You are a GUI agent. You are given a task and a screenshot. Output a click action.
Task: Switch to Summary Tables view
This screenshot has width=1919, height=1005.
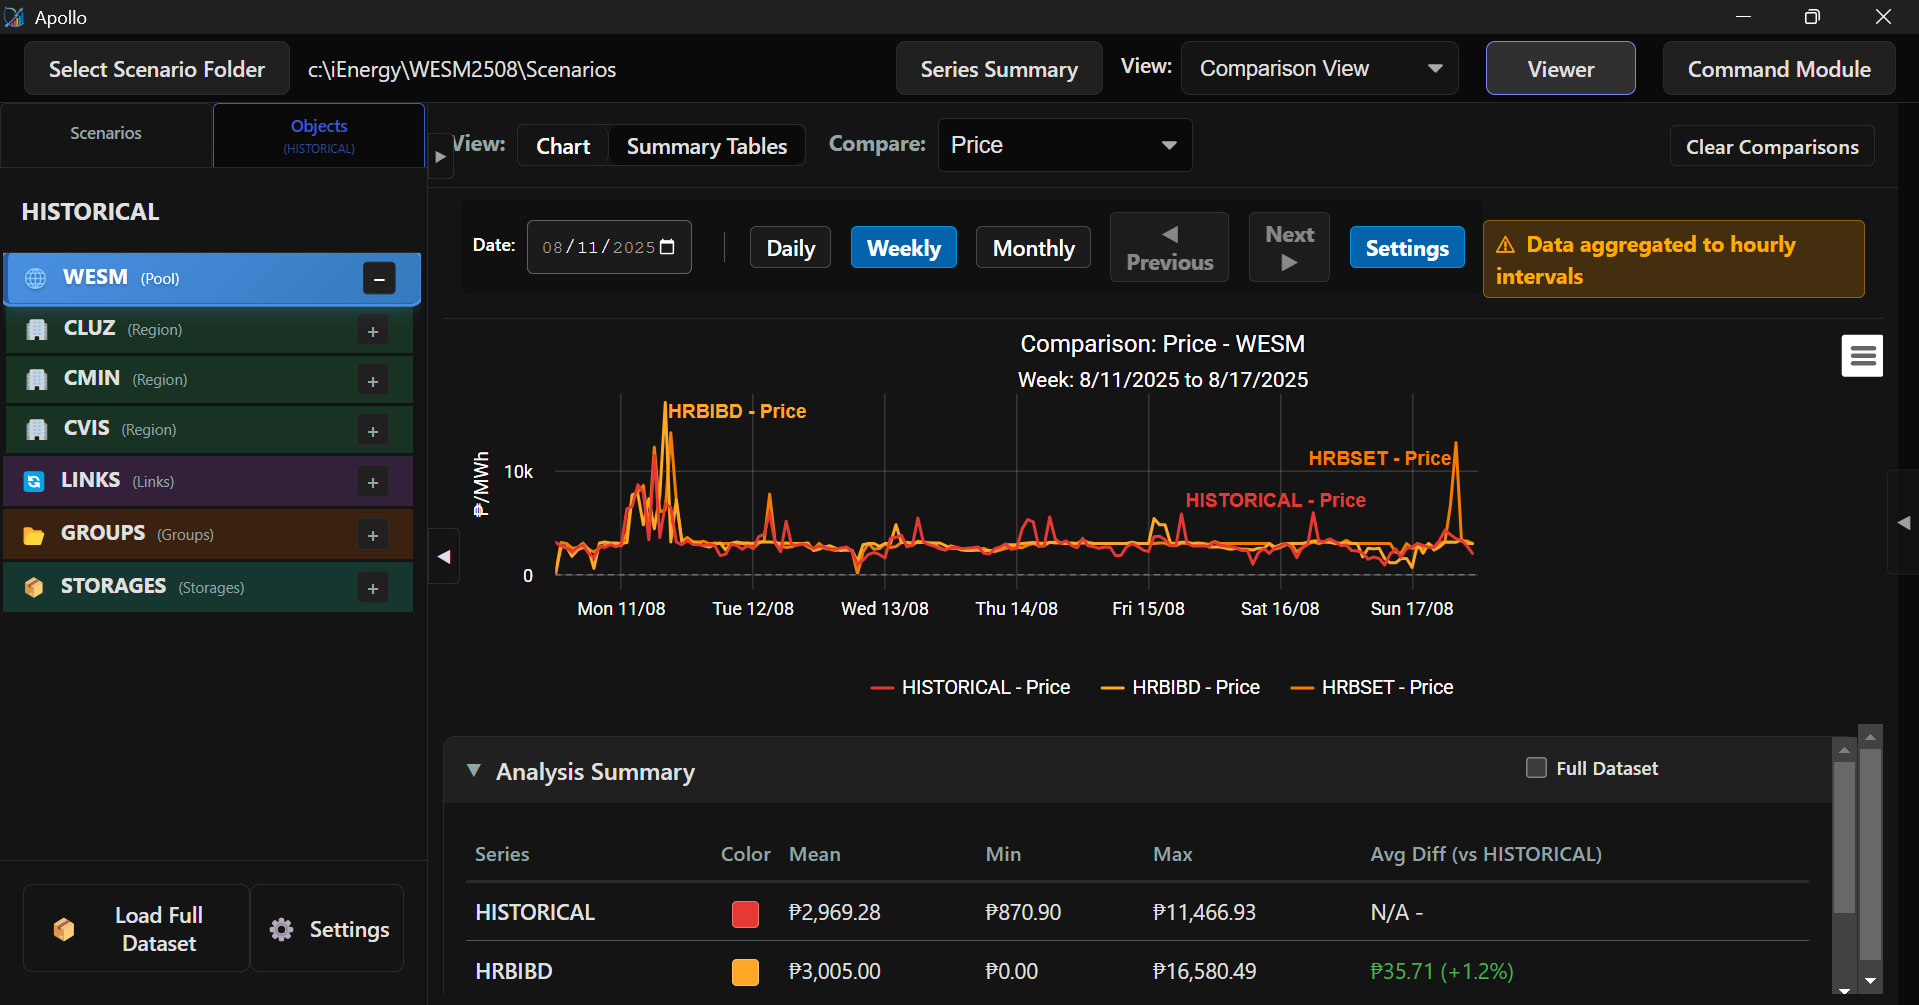pos(706,146)
